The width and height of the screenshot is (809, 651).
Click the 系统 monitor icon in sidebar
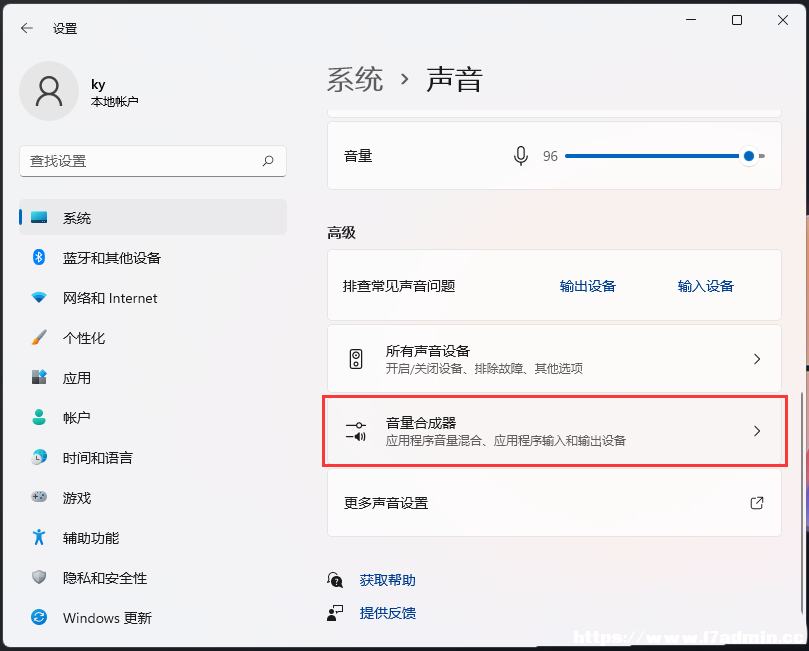tap(39, 218)
